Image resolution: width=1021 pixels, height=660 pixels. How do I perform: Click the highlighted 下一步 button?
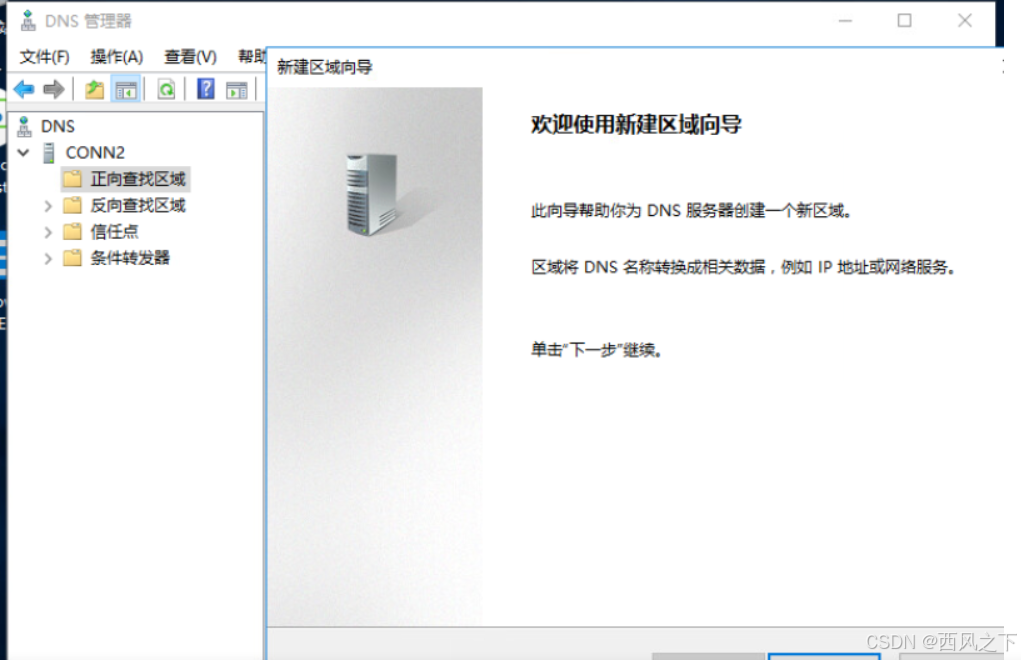point(823,655)
